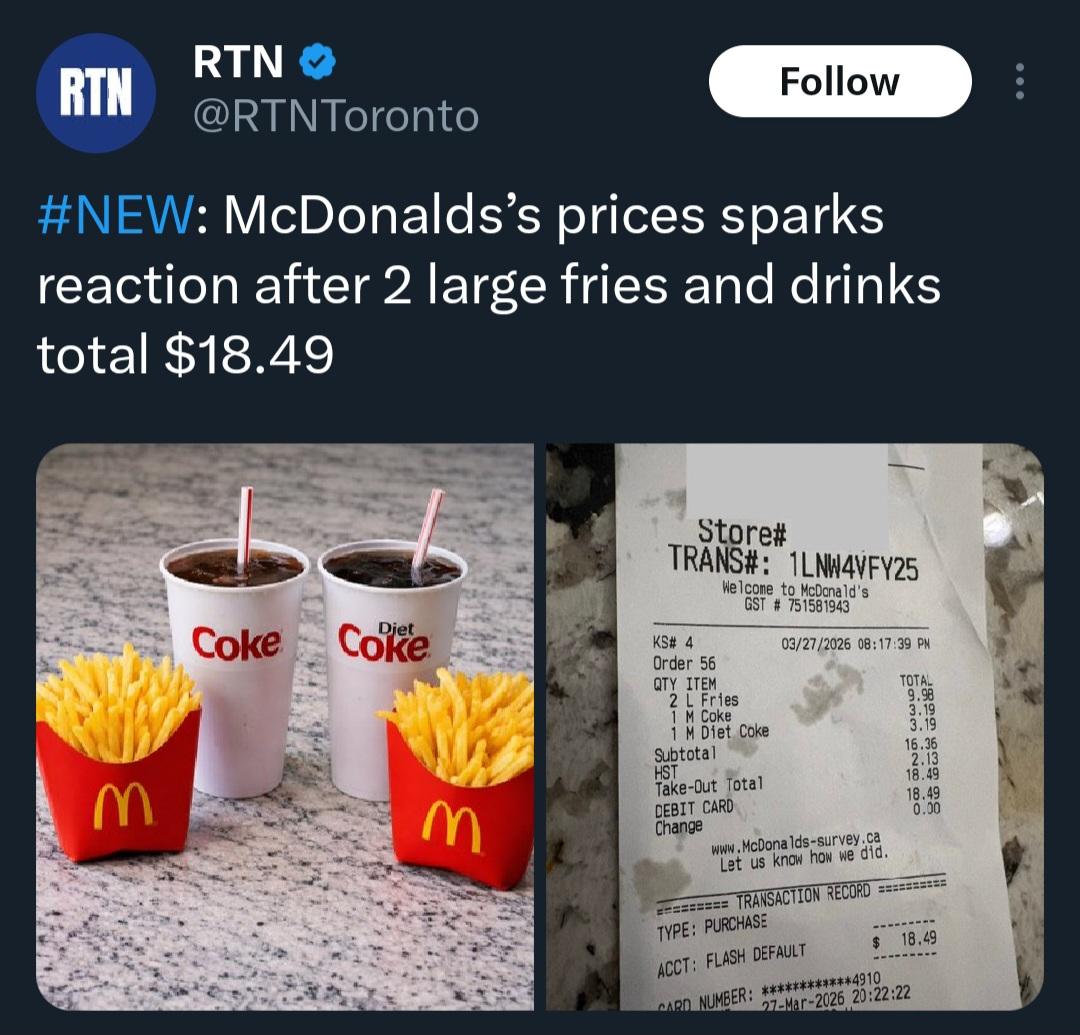Open the #NEW hashtag
The width and height of the screenshot is (1080, 1035).
pyautogui.click(x=116, y=216)
